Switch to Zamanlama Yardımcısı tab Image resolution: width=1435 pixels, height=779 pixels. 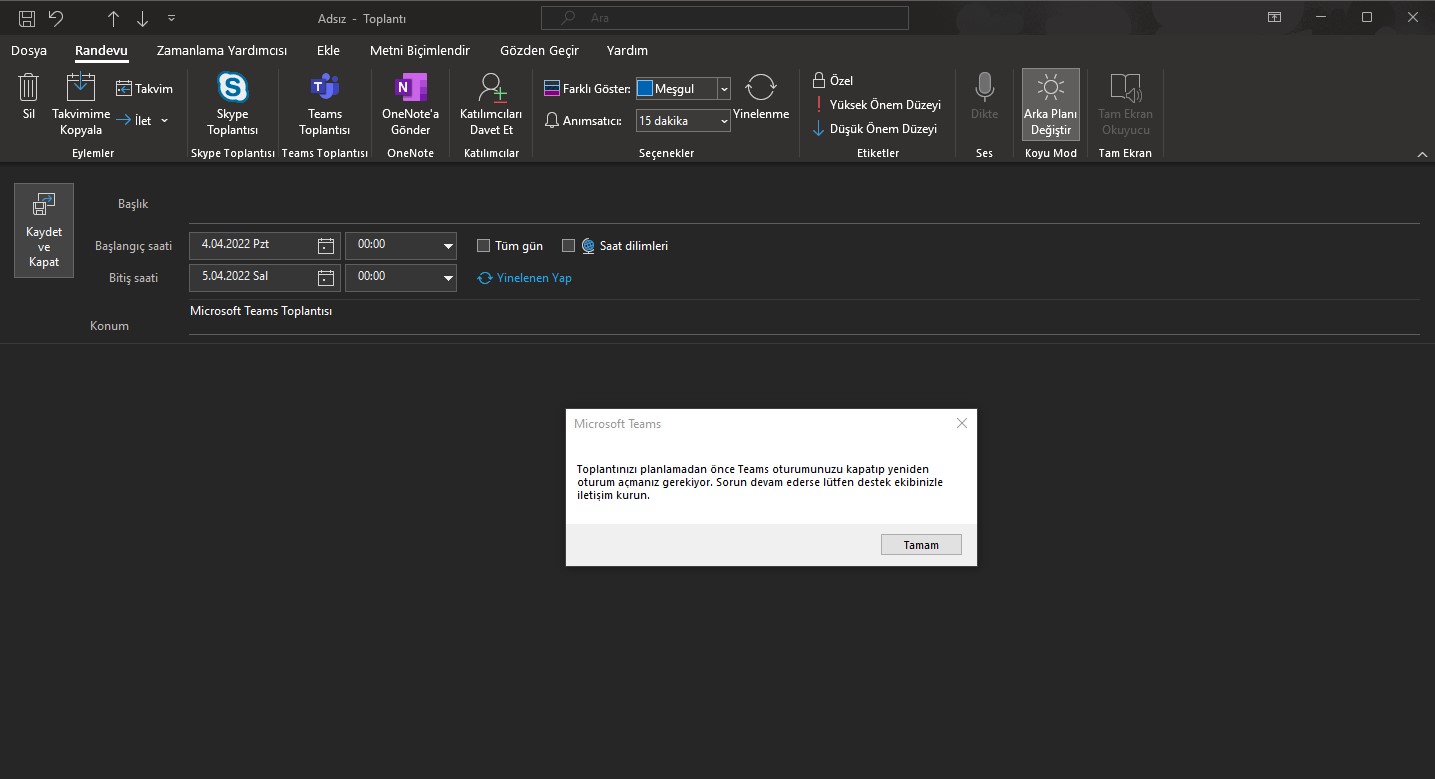point(222,50)
